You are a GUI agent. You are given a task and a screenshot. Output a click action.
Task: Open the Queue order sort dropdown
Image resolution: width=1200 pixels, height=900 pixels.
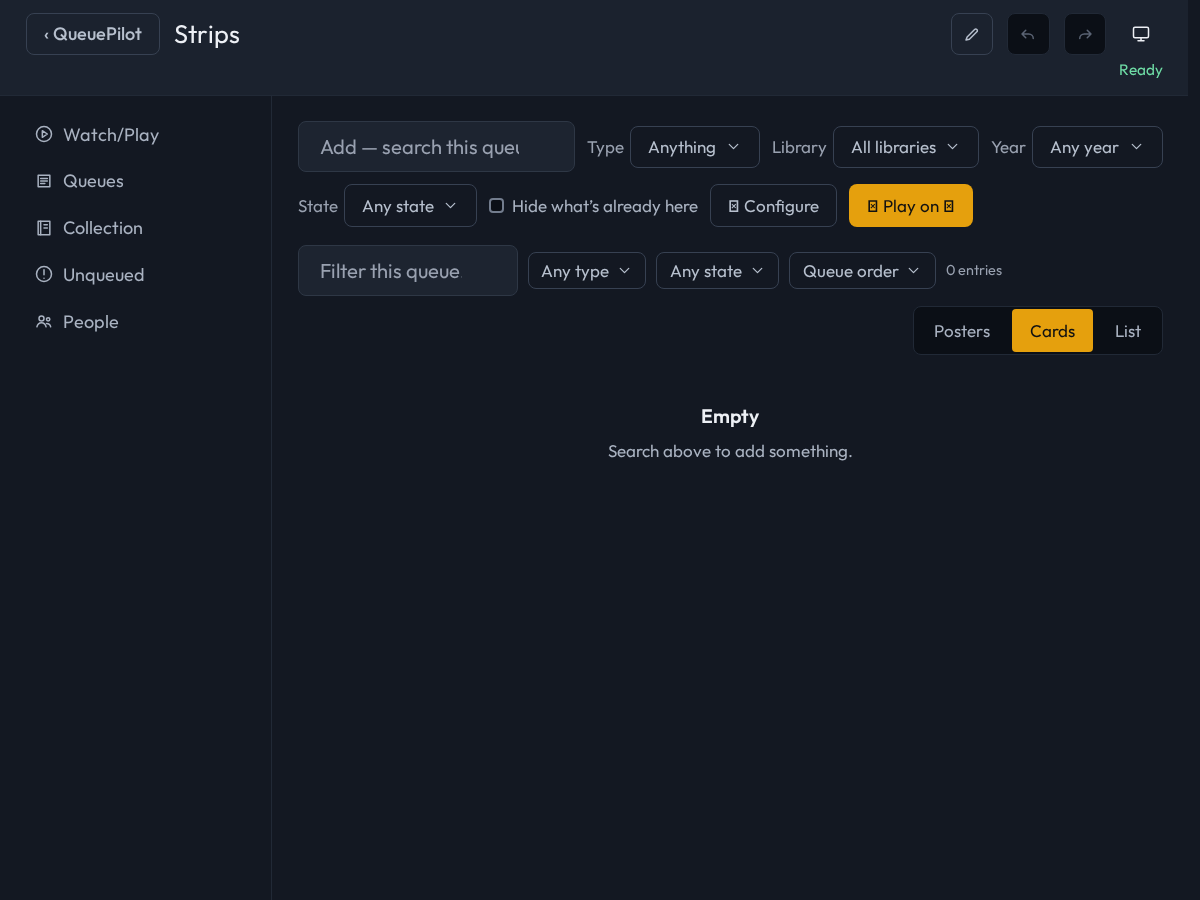click(x=862, y=271)
